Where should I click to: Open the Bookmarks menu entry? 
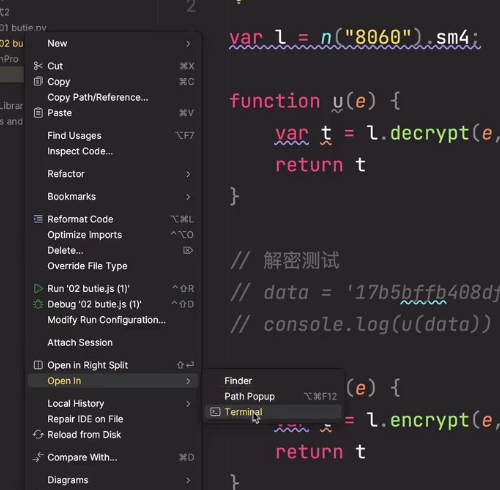(113, 197)
